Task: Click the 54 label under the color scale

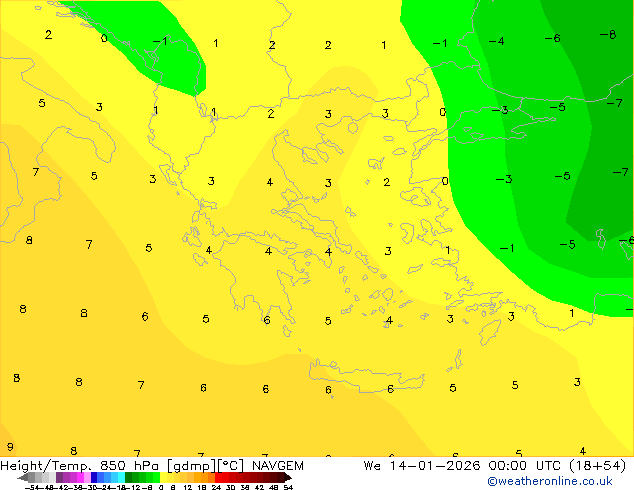Action: point(288,487)
